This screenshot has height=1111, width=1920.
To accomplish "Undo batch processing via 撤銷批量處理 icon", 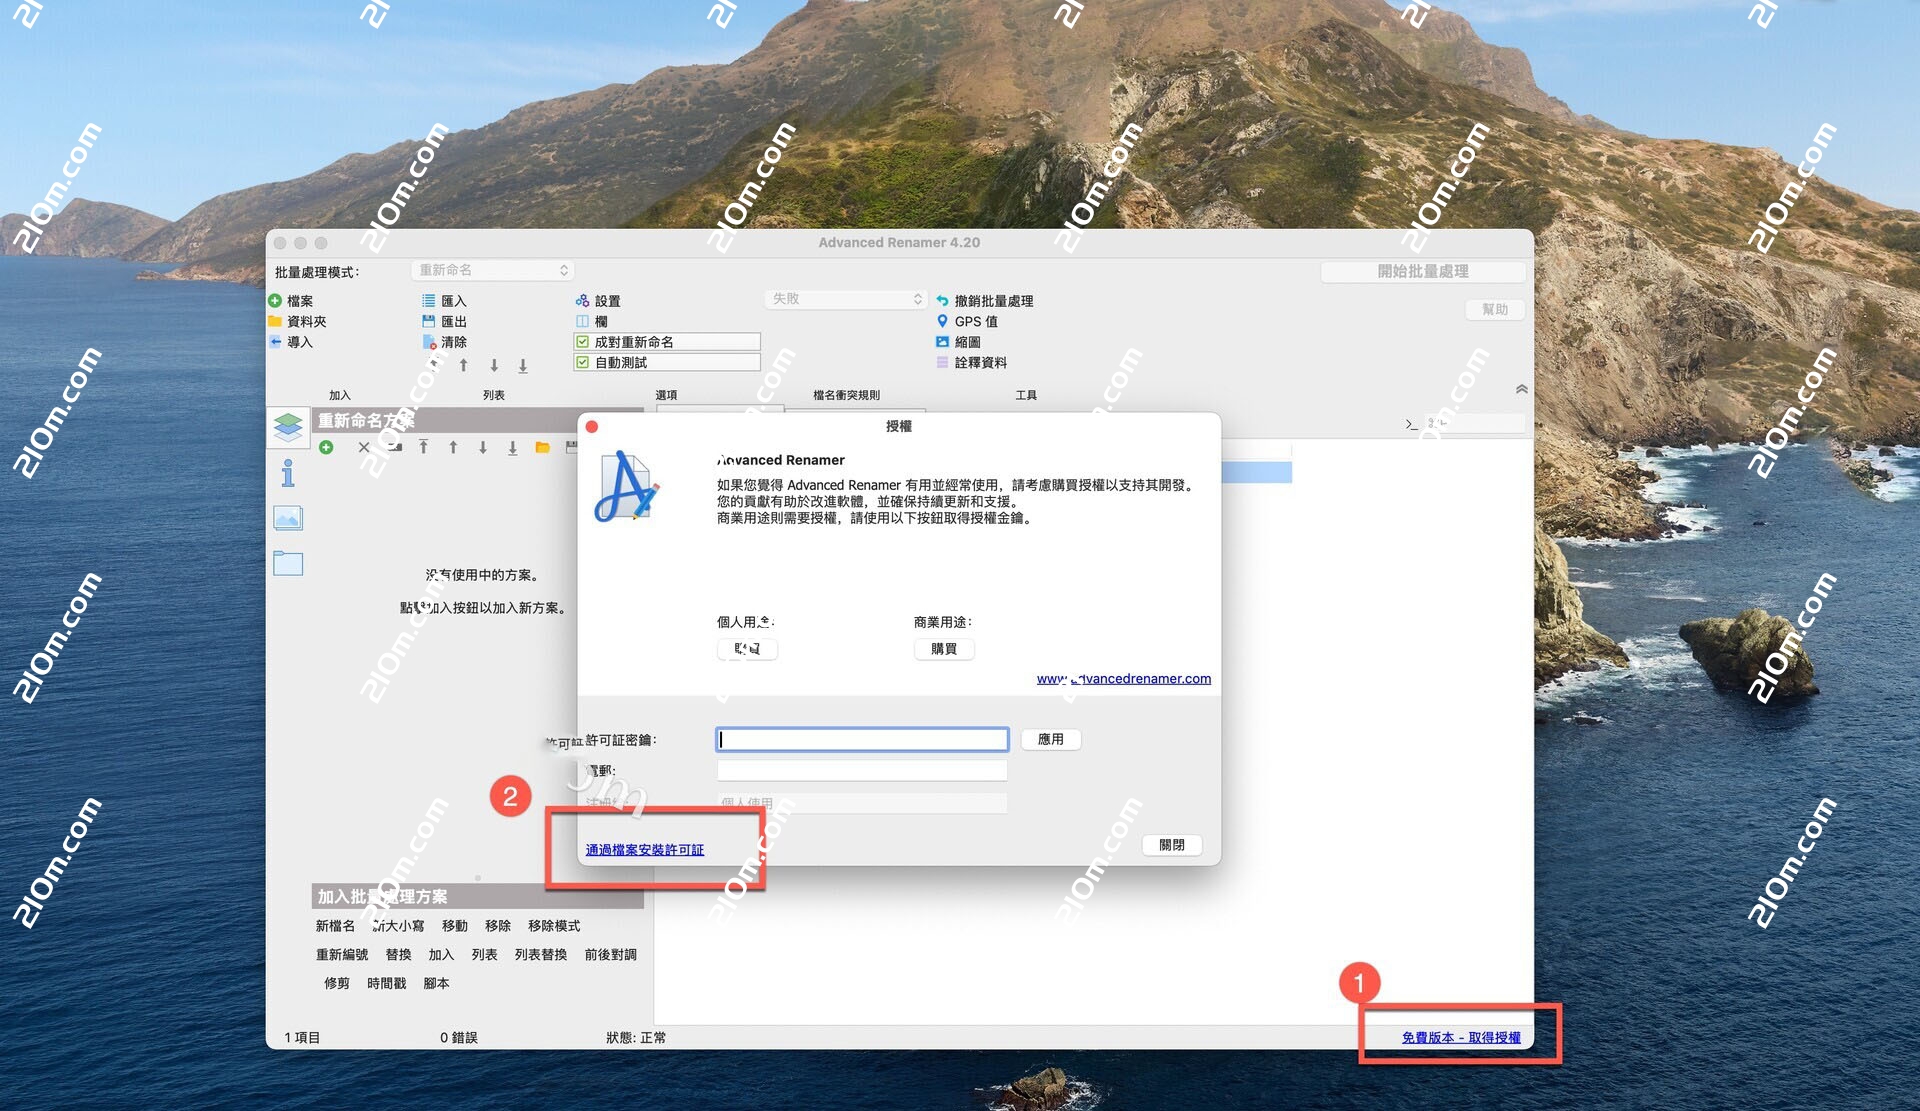I will coord(941,300).
